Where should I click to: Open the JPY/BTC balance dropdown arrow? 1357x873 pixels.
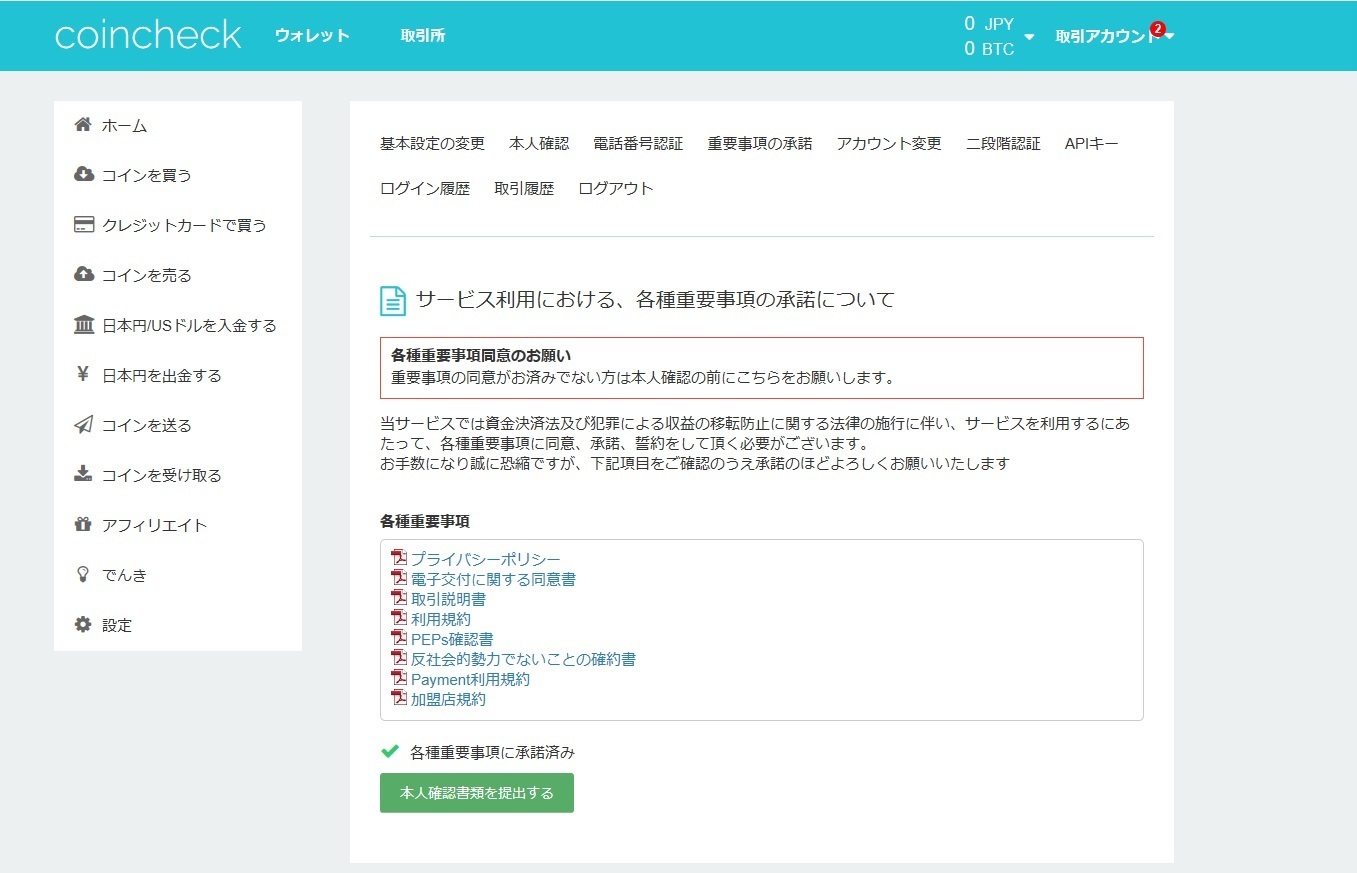(1030, 37)
